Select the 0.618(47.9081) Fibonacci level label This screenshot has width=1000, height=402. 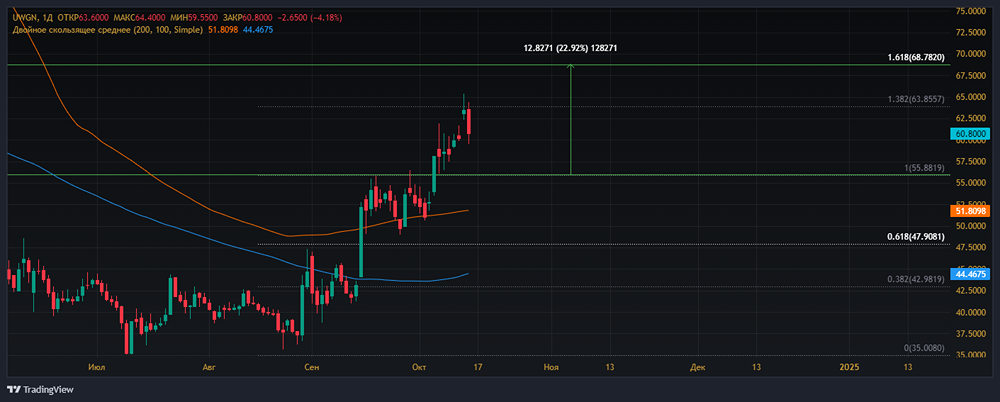click(x=918, y=237)
